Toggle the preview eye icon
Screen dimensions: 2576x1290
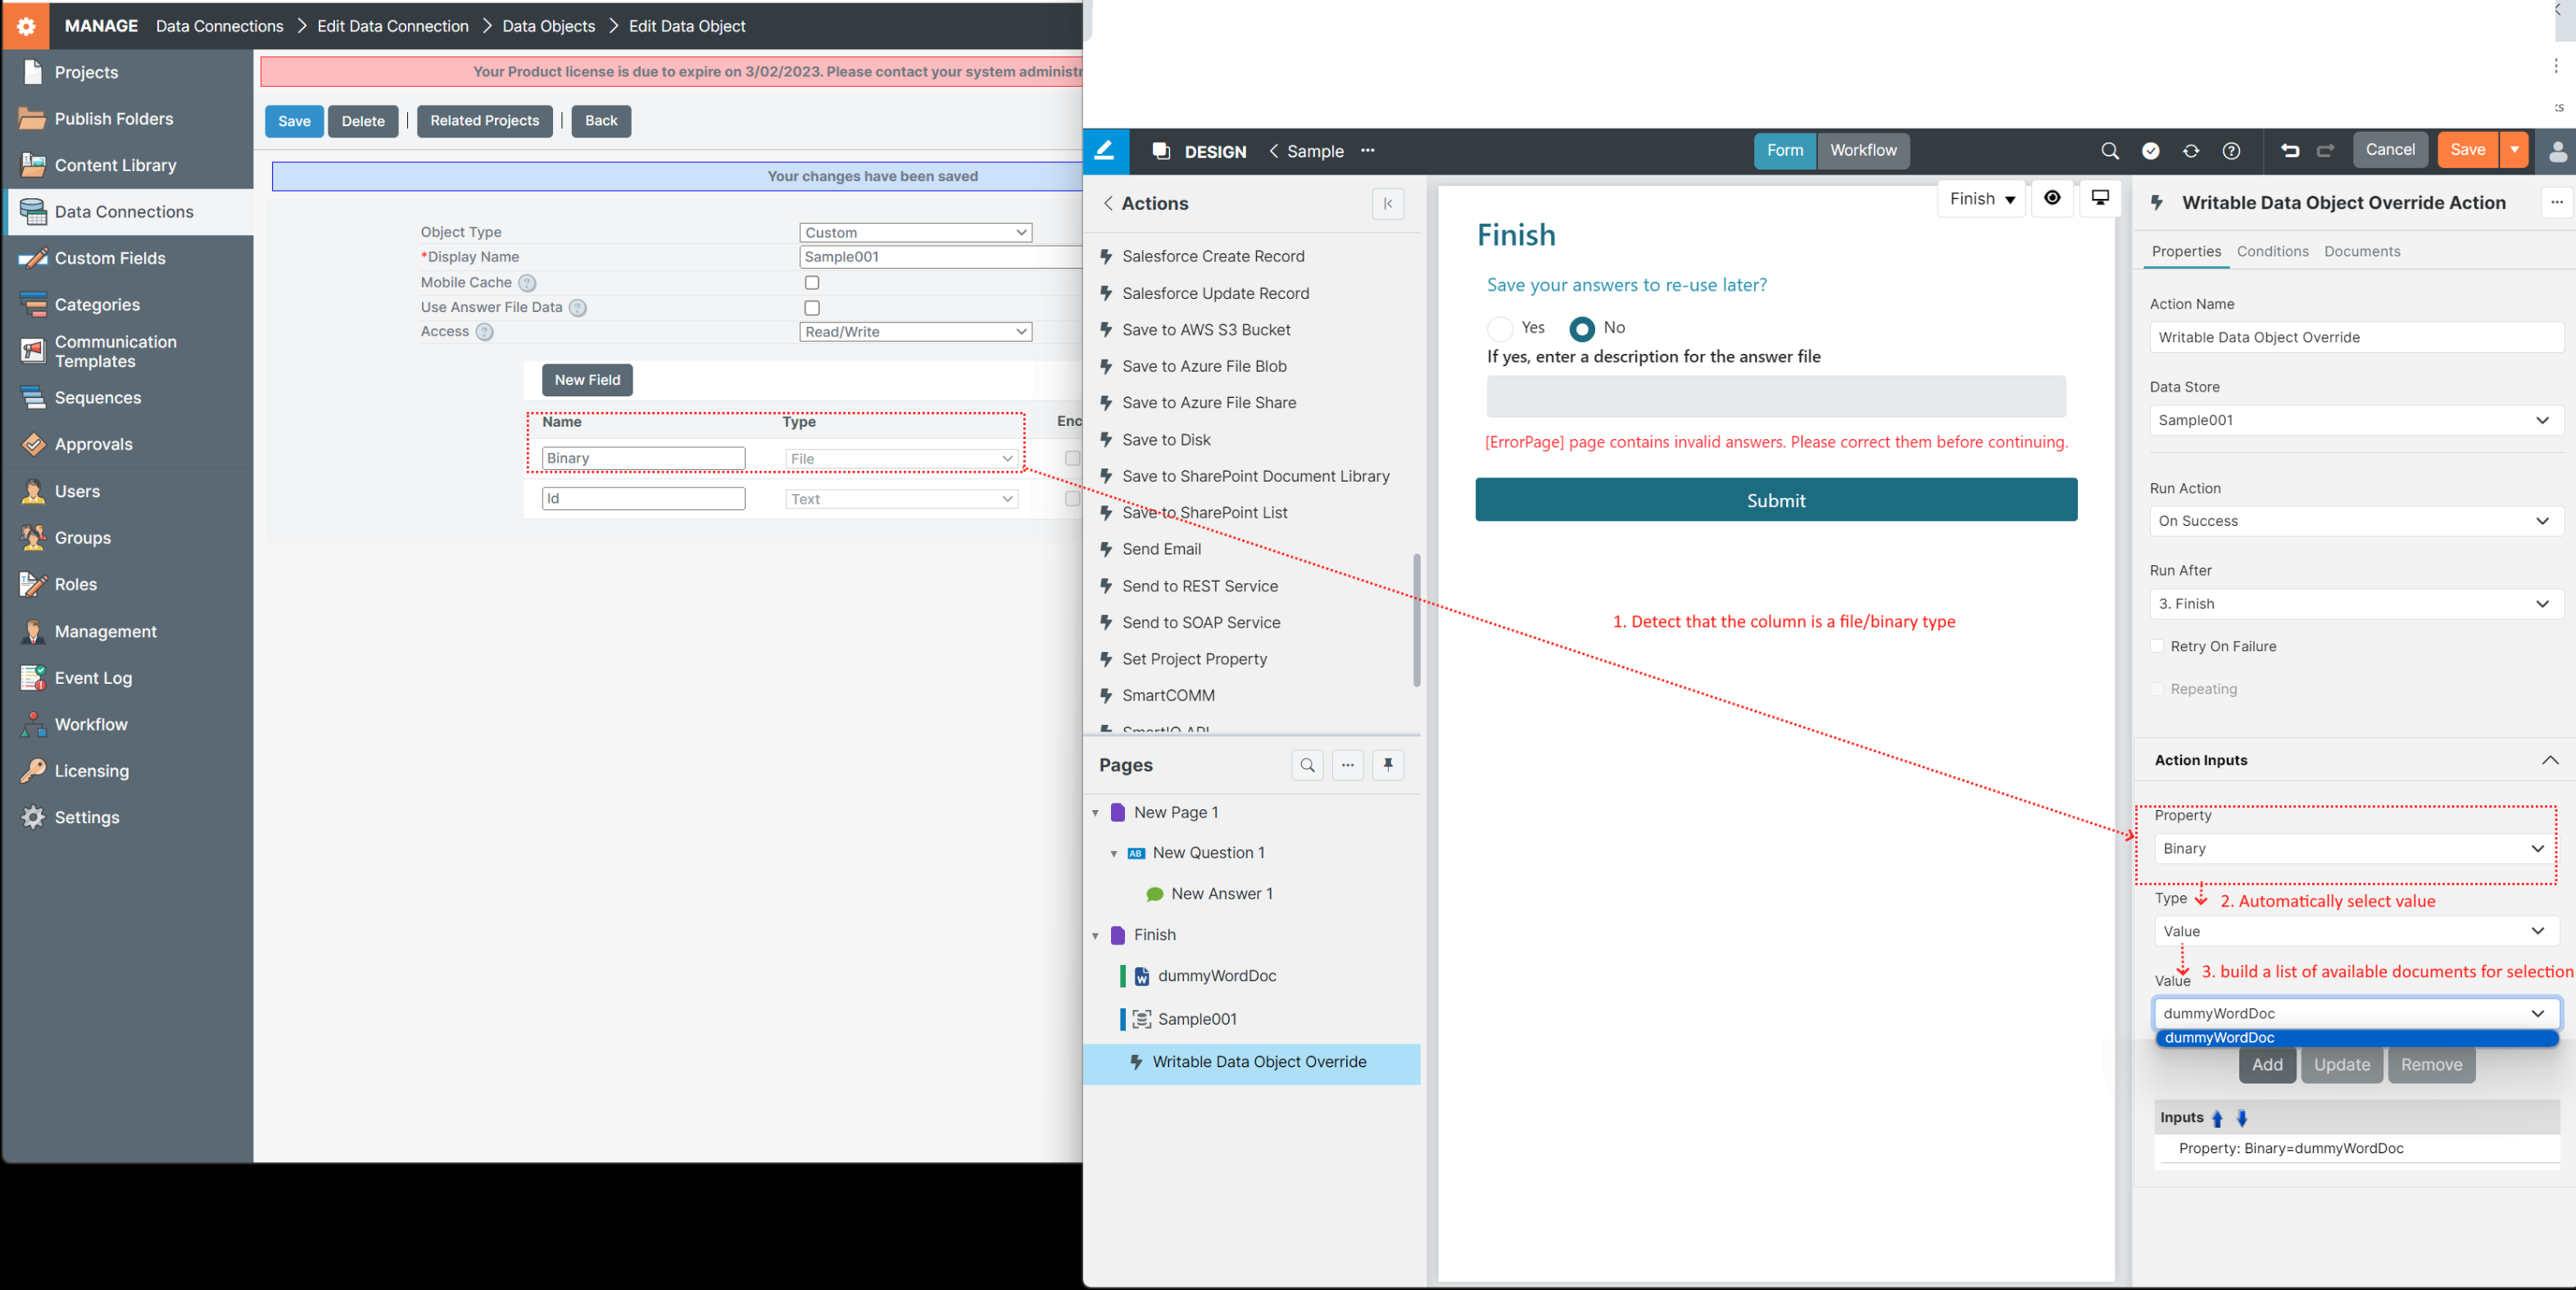pos(2051,198)
